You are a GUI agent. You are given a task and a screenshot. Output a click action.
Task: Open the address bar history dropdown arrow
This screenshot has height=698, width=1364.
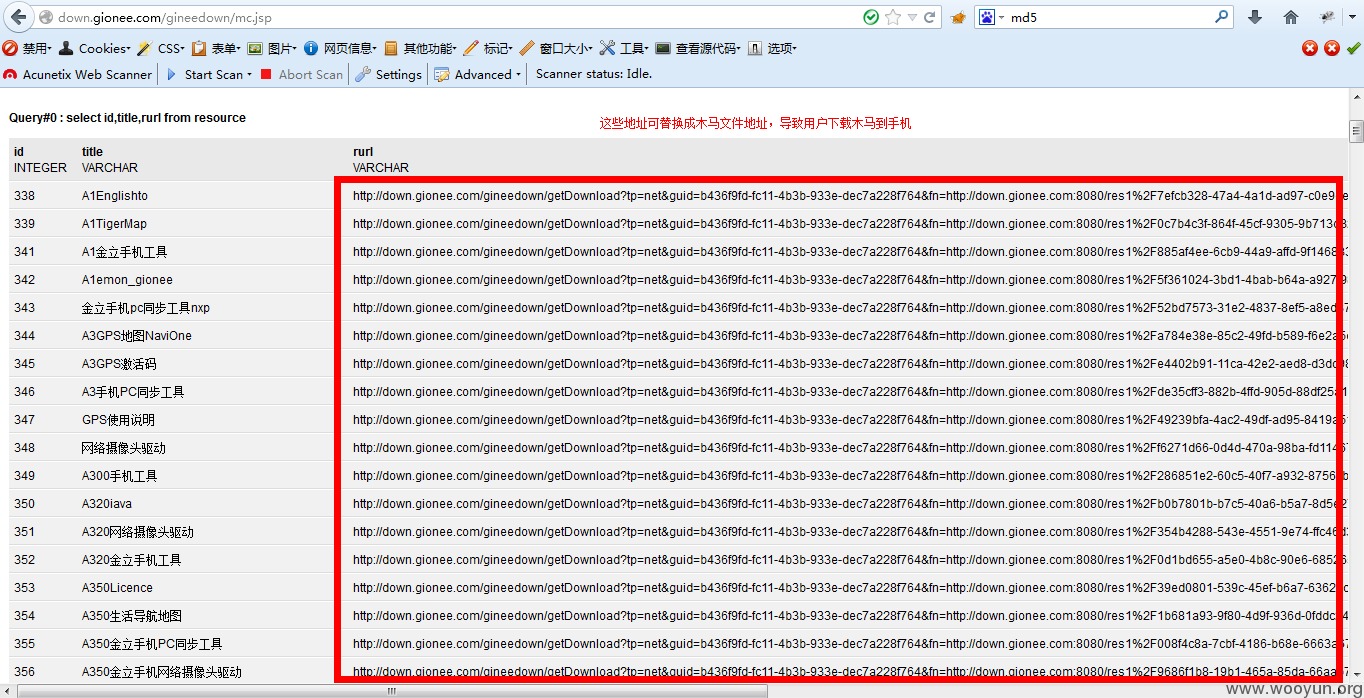(x=912, y=18)
